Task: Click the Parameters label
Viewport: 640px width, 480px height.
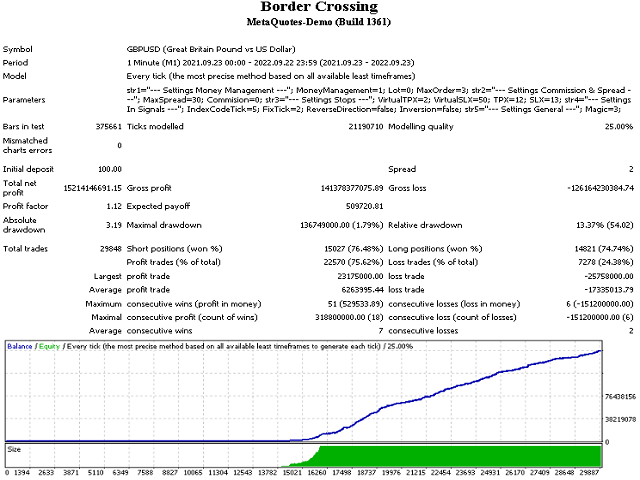Action: coord(24,100)
